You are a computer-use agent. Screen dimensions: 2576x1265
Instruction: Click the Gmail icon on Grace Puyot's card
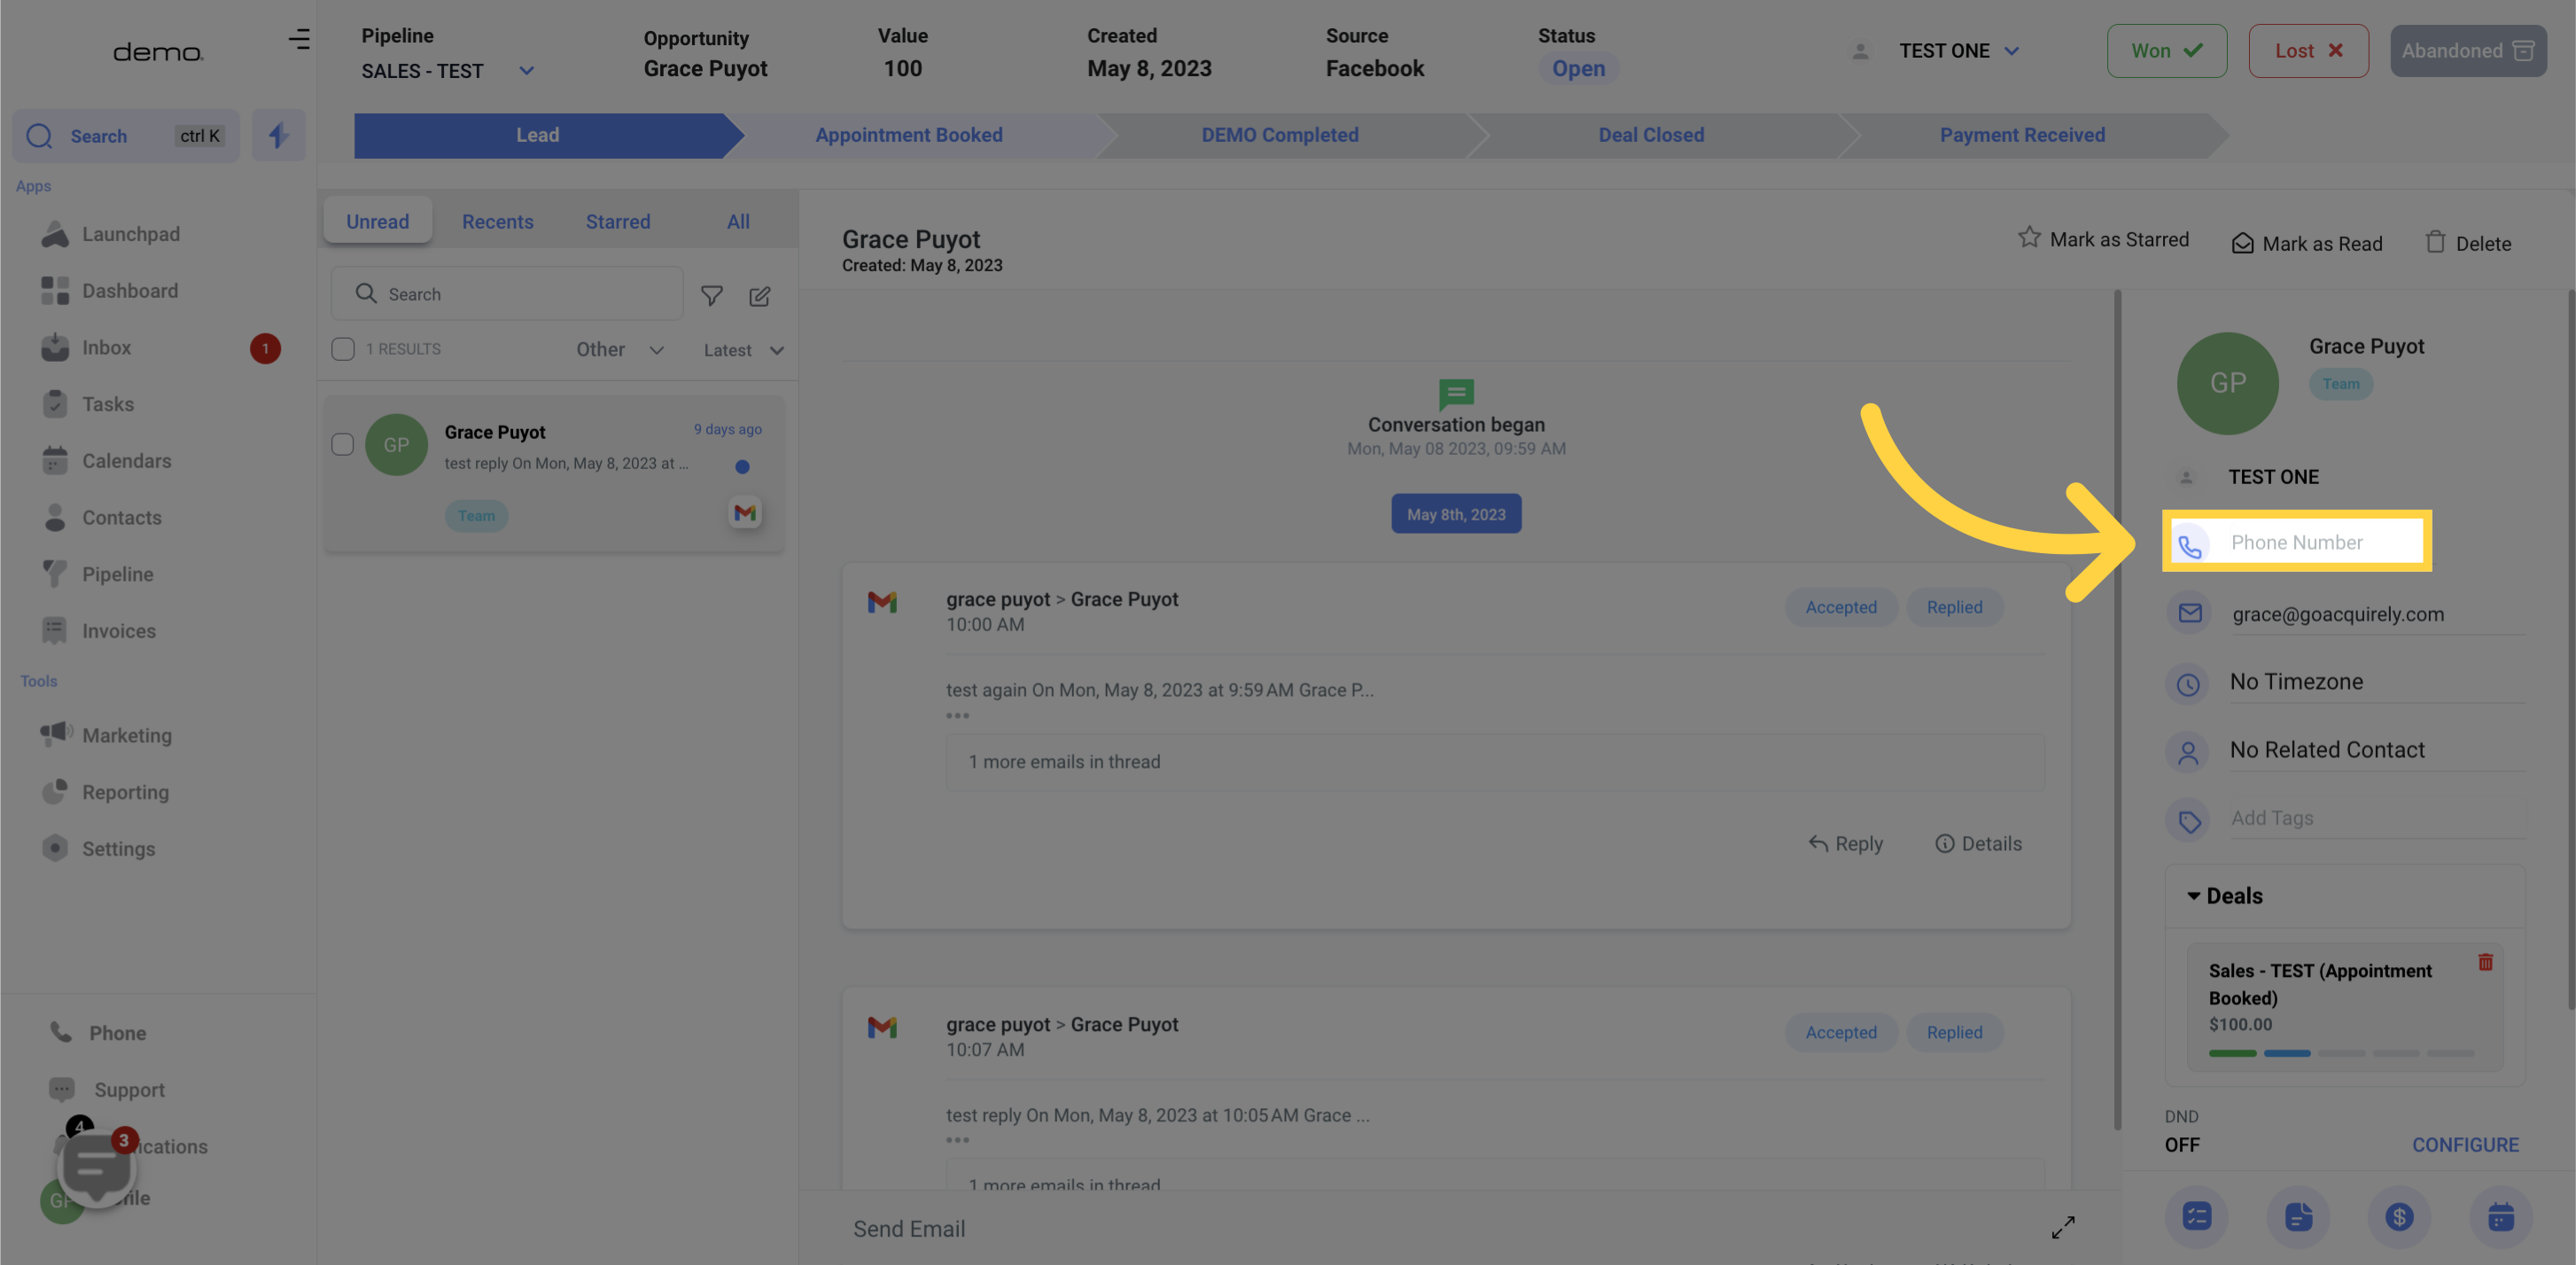click(745, 513)
